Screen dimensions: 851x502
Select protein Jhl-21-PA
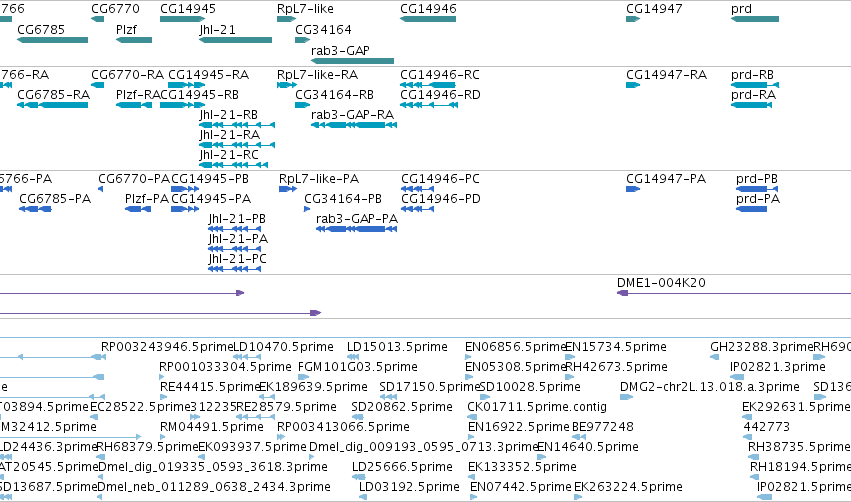(238, 239)
